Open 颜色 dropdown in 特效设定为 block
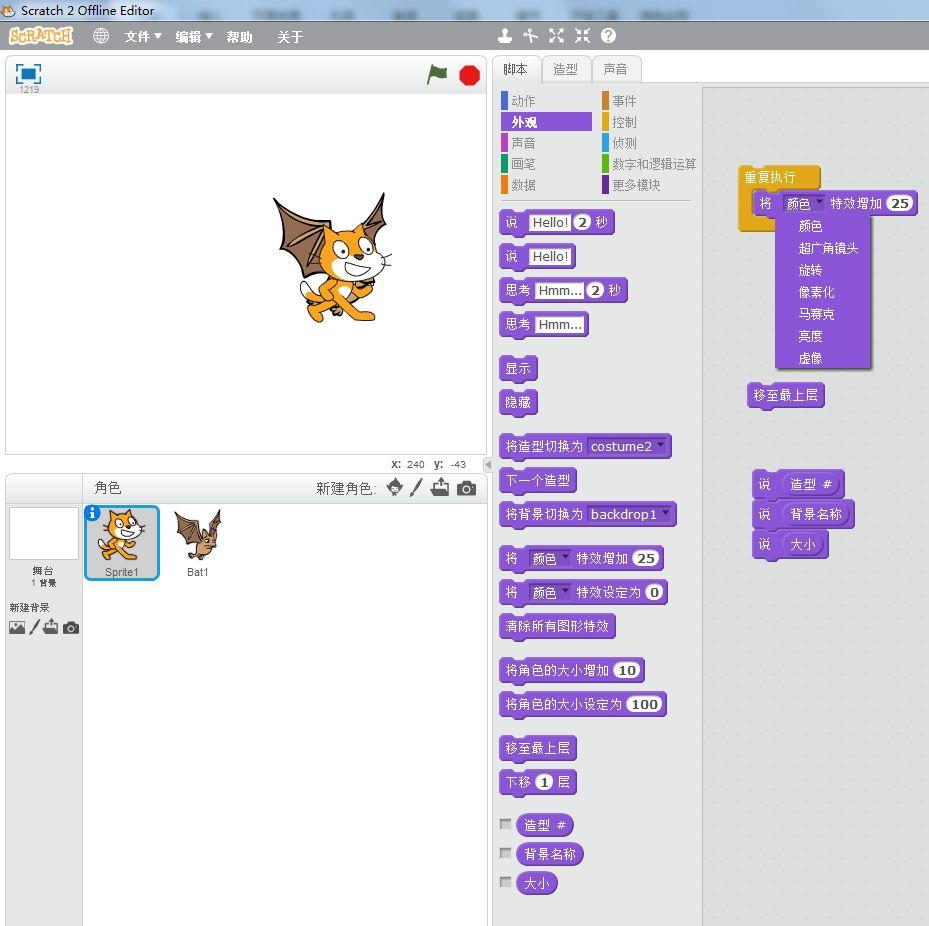This screenshot has width=929, height=926. pyautogui.click(x=549, y=592)
